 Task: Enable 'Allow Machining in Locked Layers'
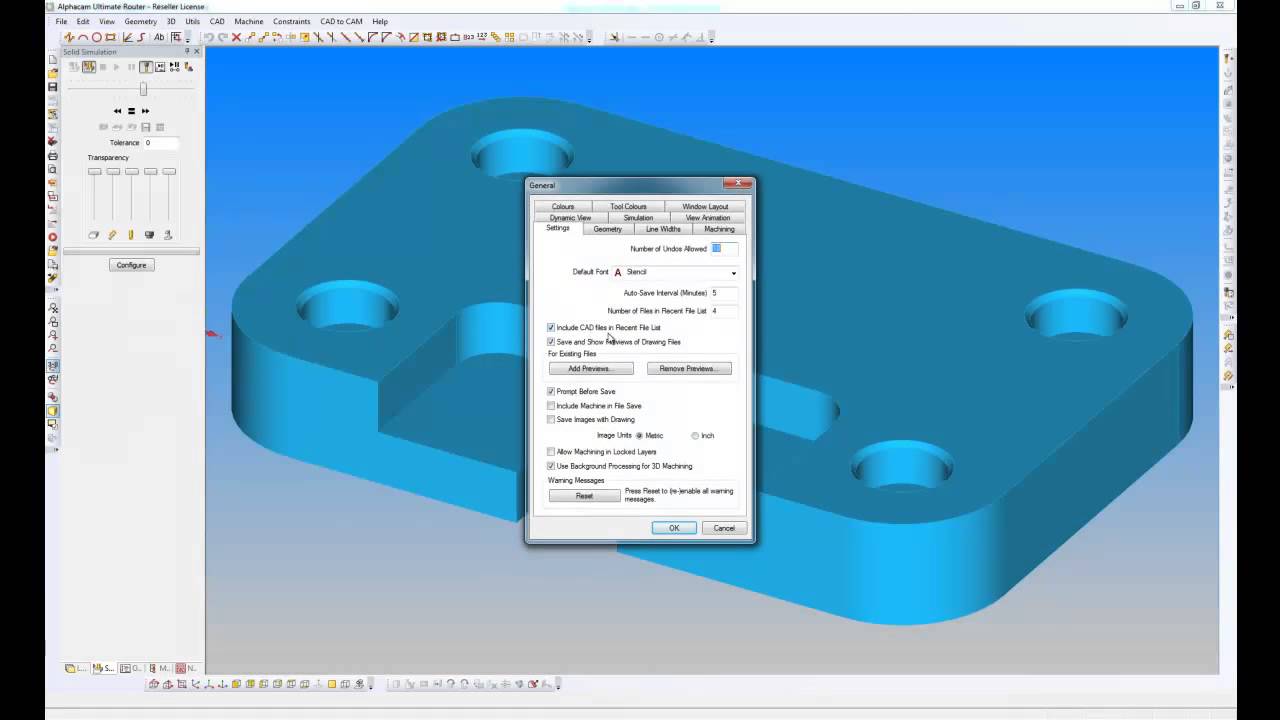tap(551, 452)
